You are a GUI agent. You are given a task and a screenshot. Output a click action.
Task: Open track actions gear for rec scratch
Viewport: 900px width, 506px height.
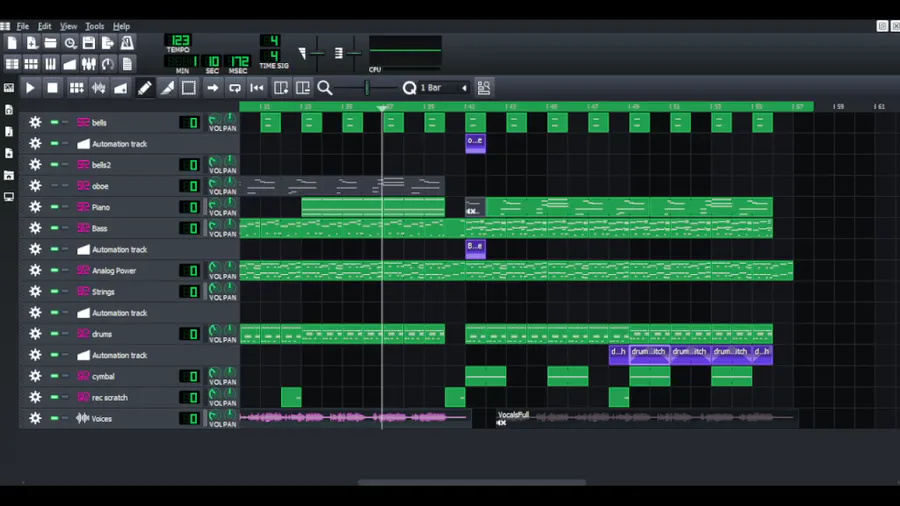(35, 397)
